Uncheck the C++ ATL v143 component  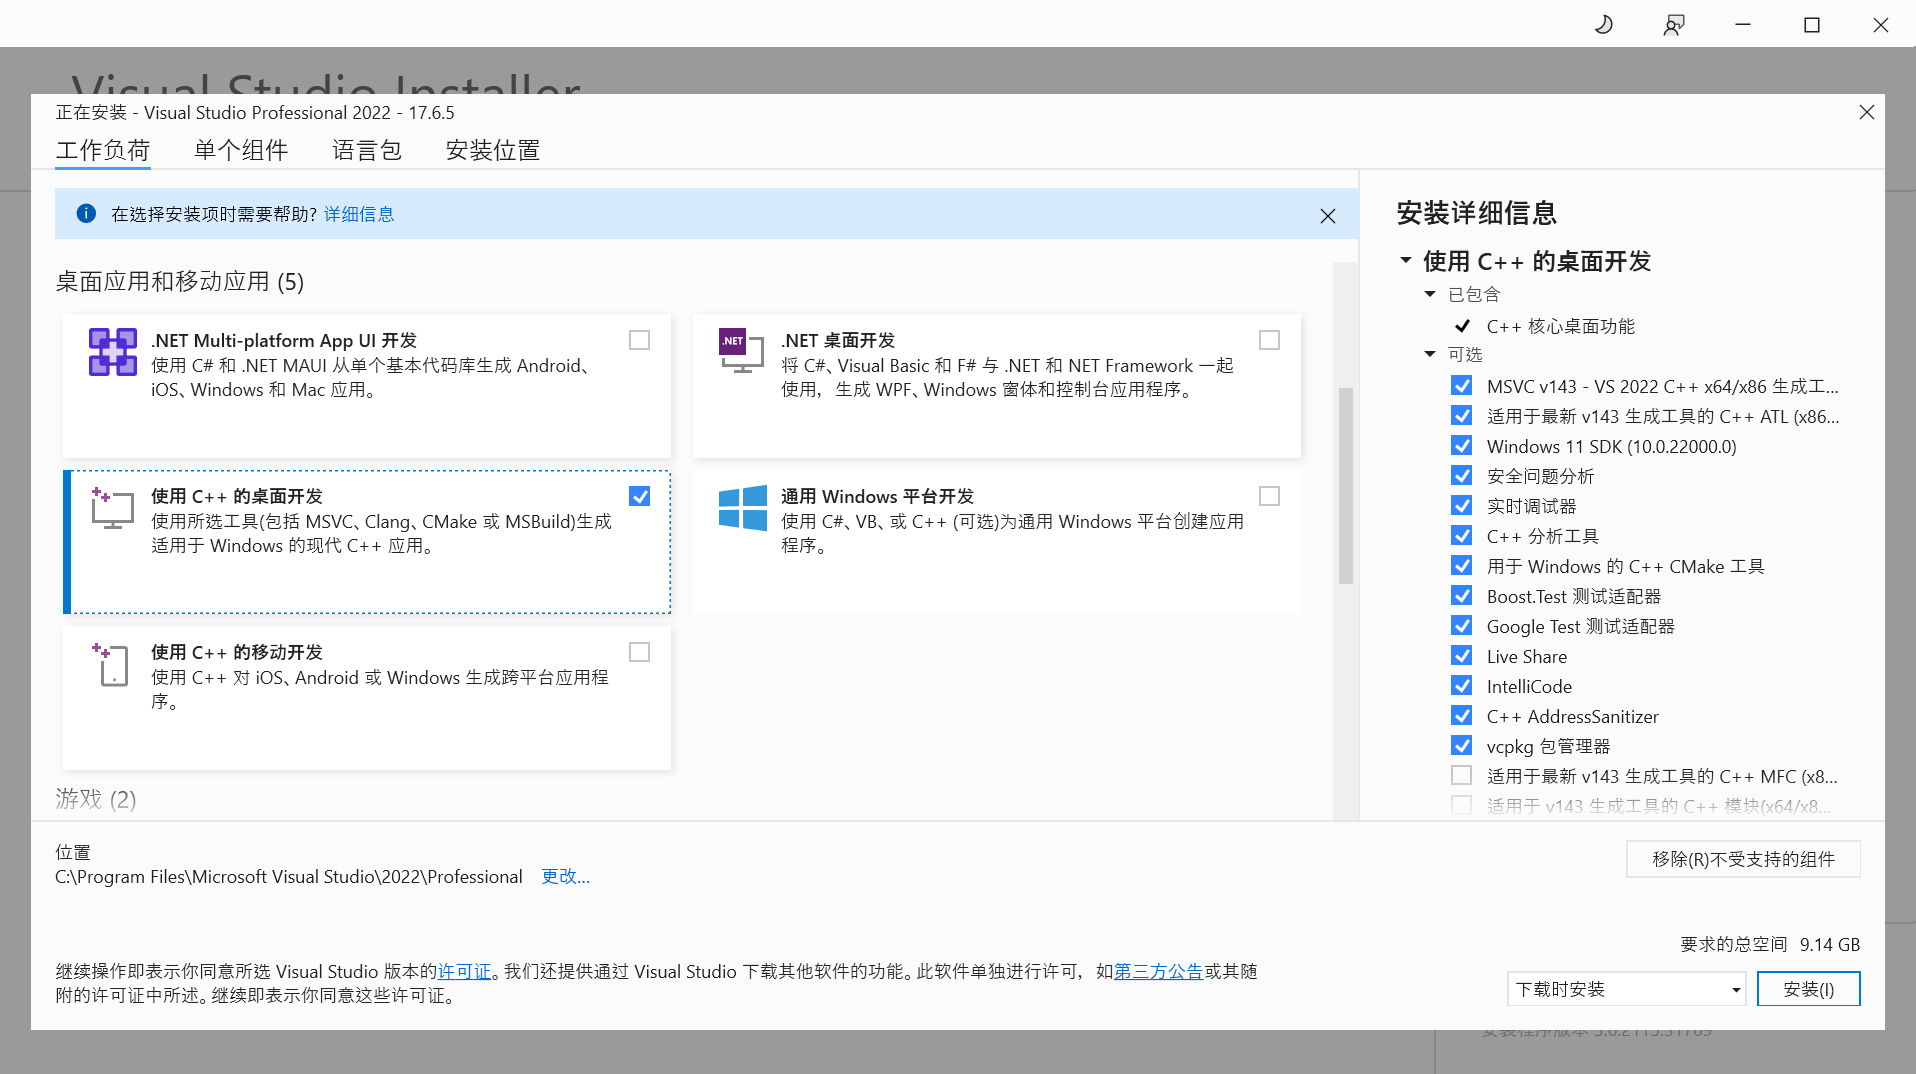point(1461,415)
